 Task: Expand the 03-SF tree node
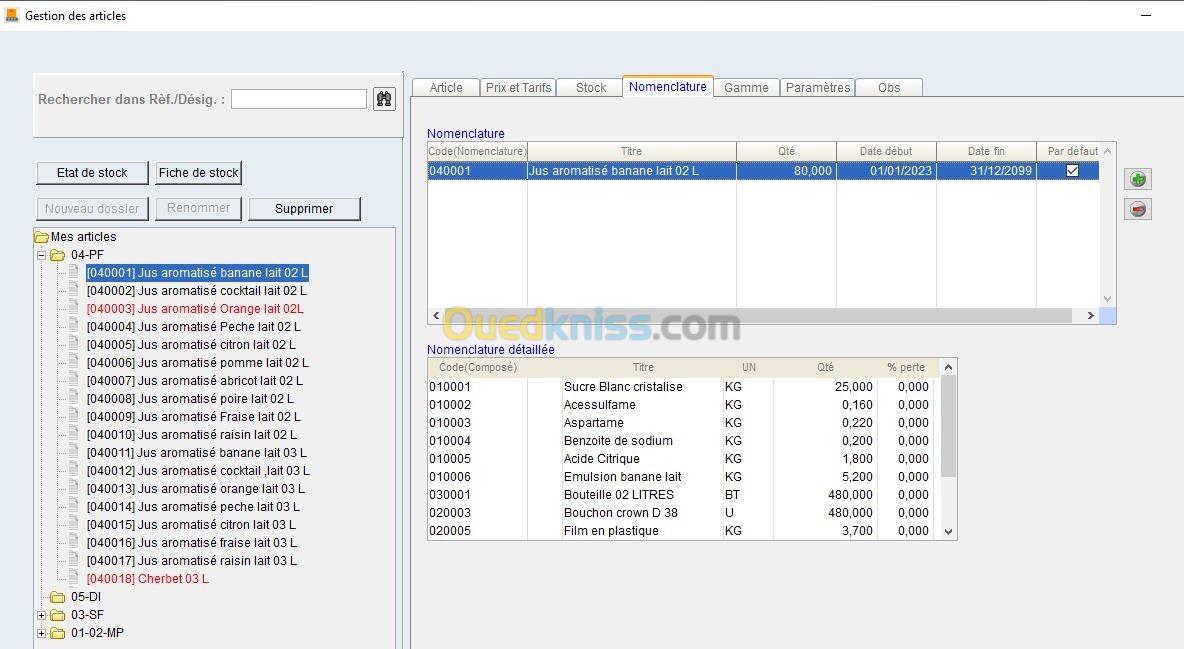pyautogui.click(x=42, y=615)
